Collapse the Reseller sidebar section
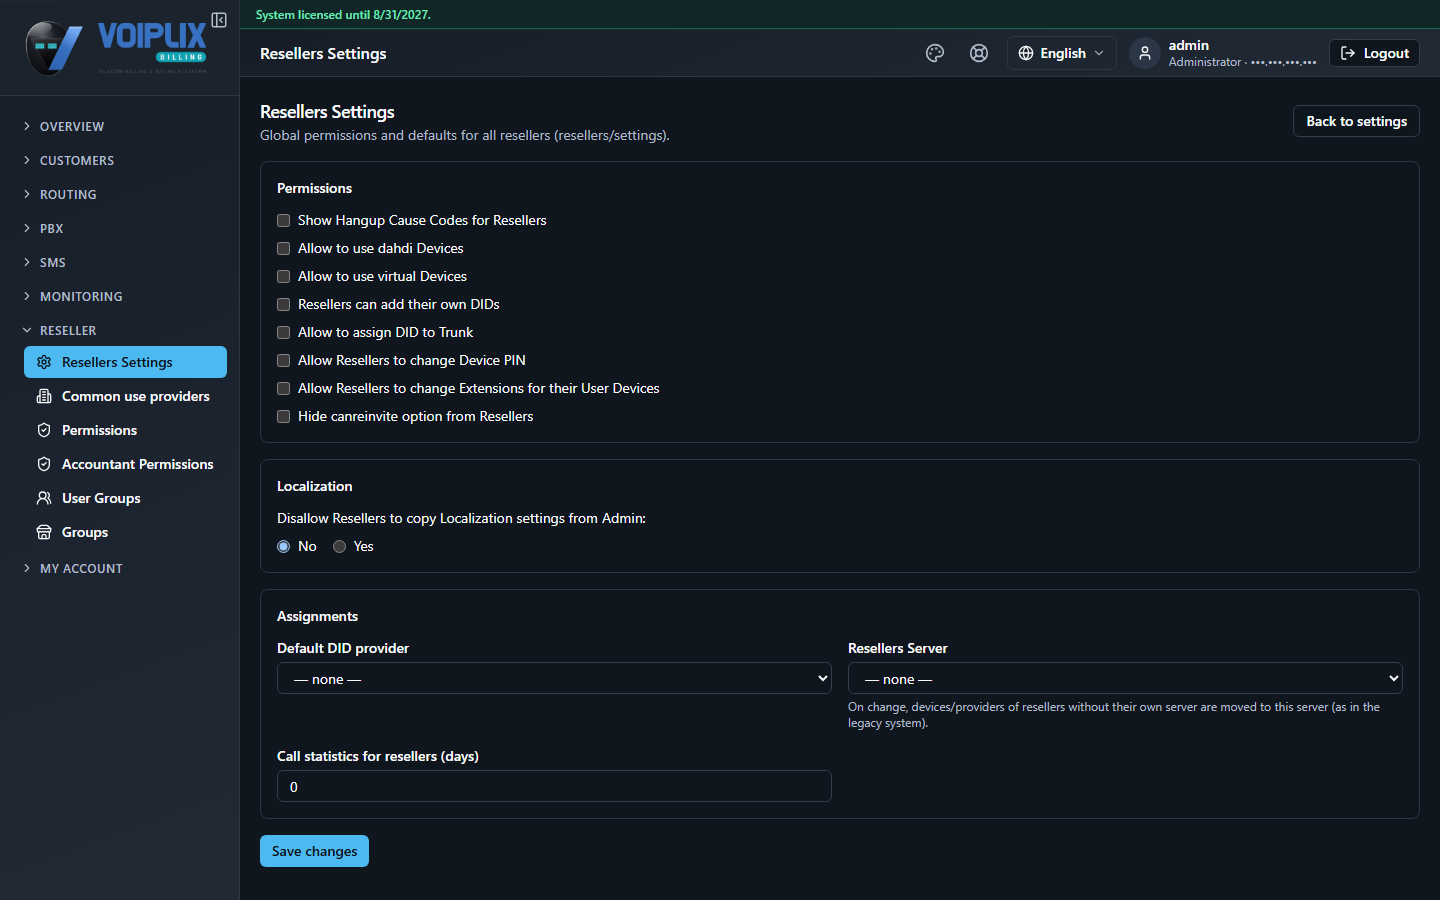The width and height of the screenshot is (1440, 900). click(x=120, y=330)
